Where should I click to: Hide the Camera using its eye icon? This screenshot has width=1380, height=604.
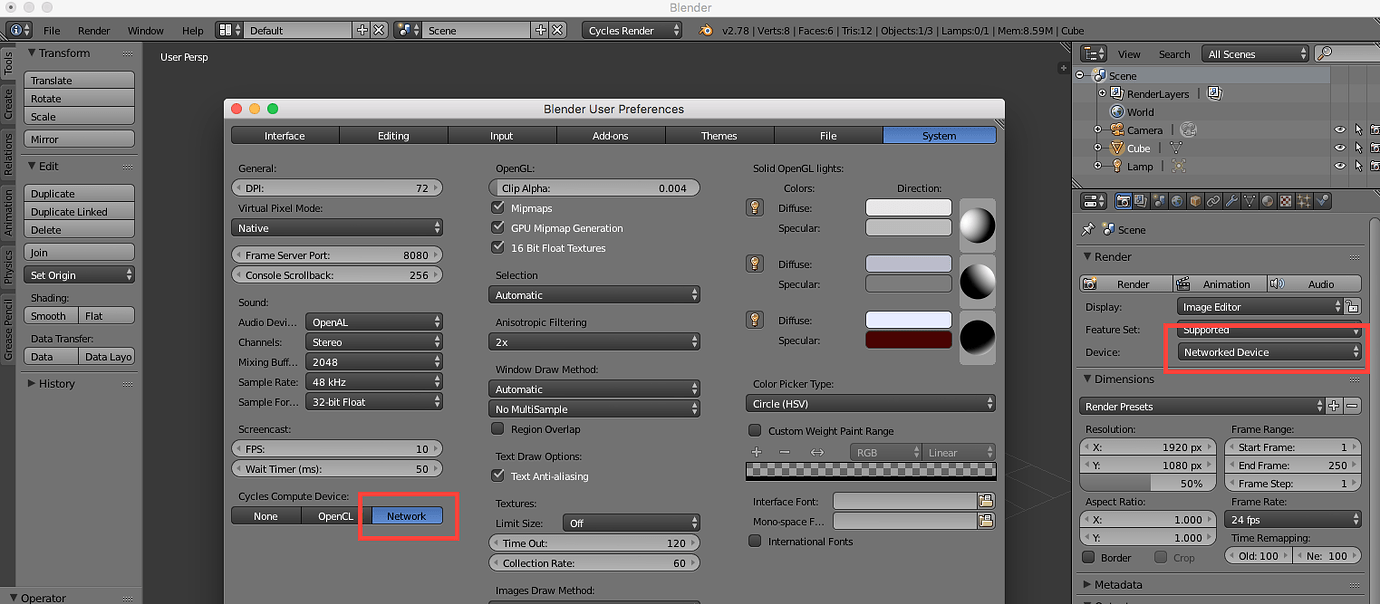pos(1339,130)
